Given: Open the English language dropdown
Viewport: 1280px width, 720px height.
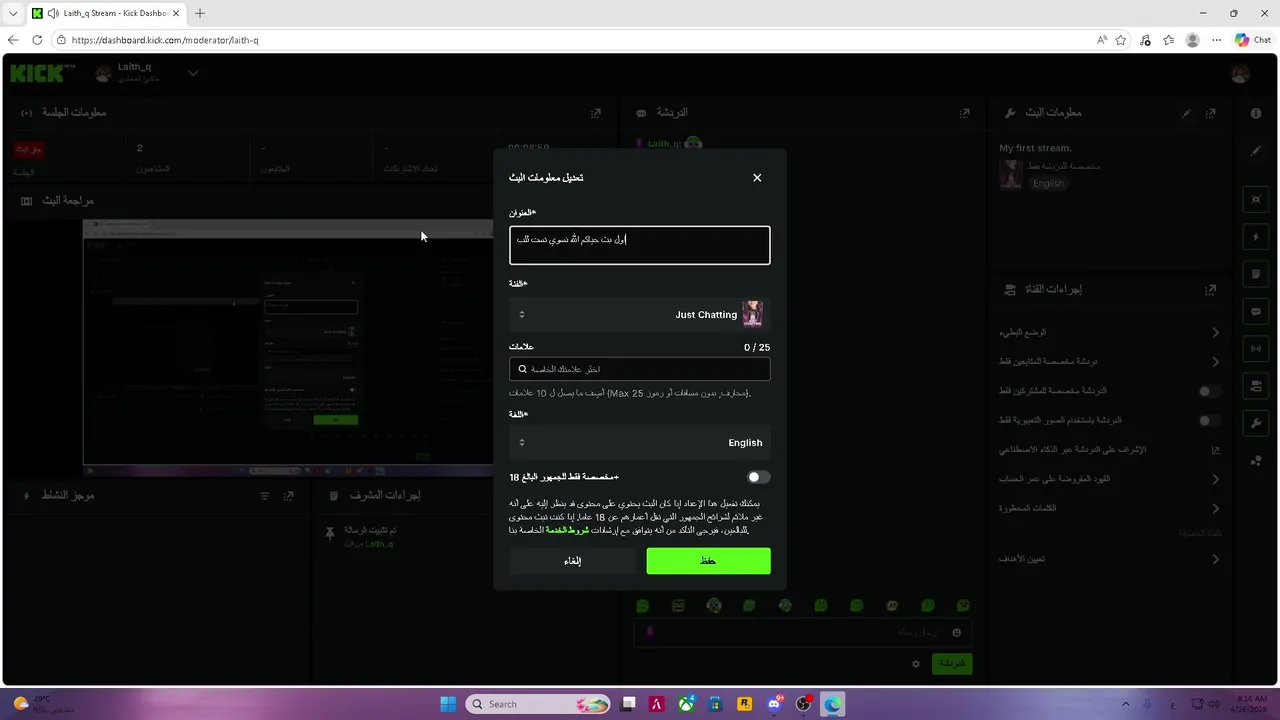Looking at the screenshot, I should point(640,442).
